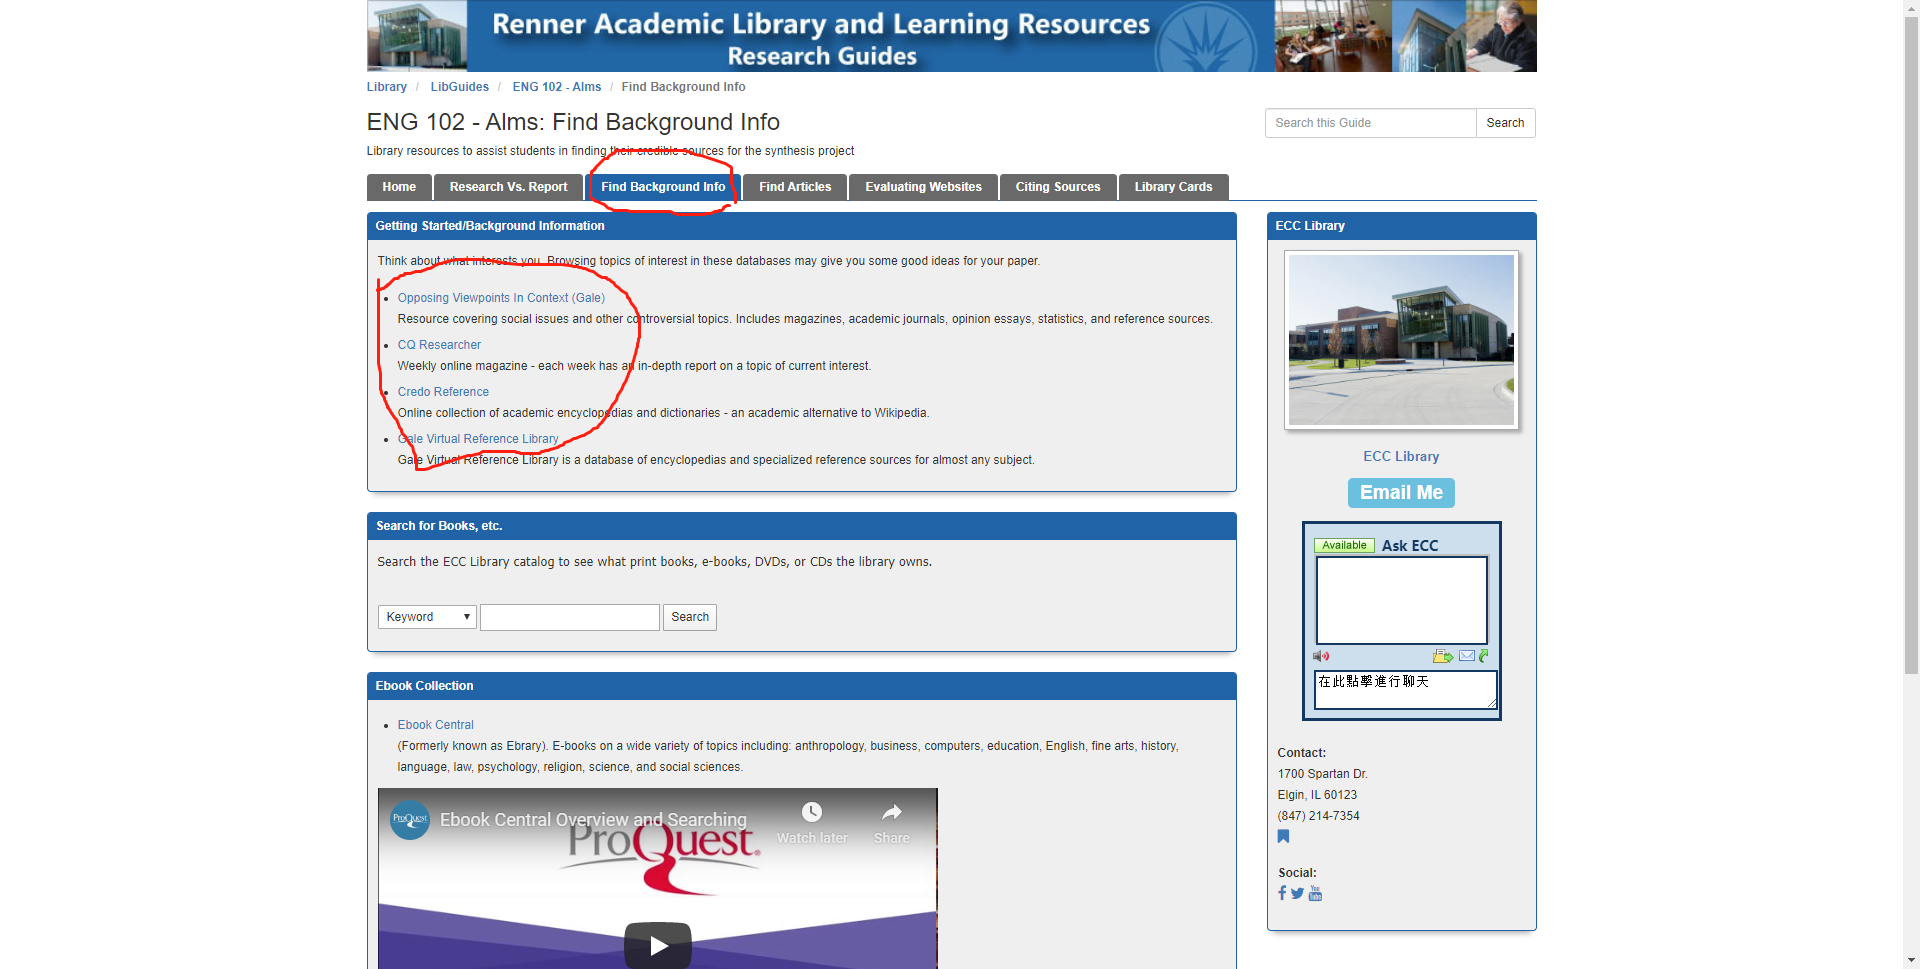Click the ECC Library building photo

coord(1401,340)
